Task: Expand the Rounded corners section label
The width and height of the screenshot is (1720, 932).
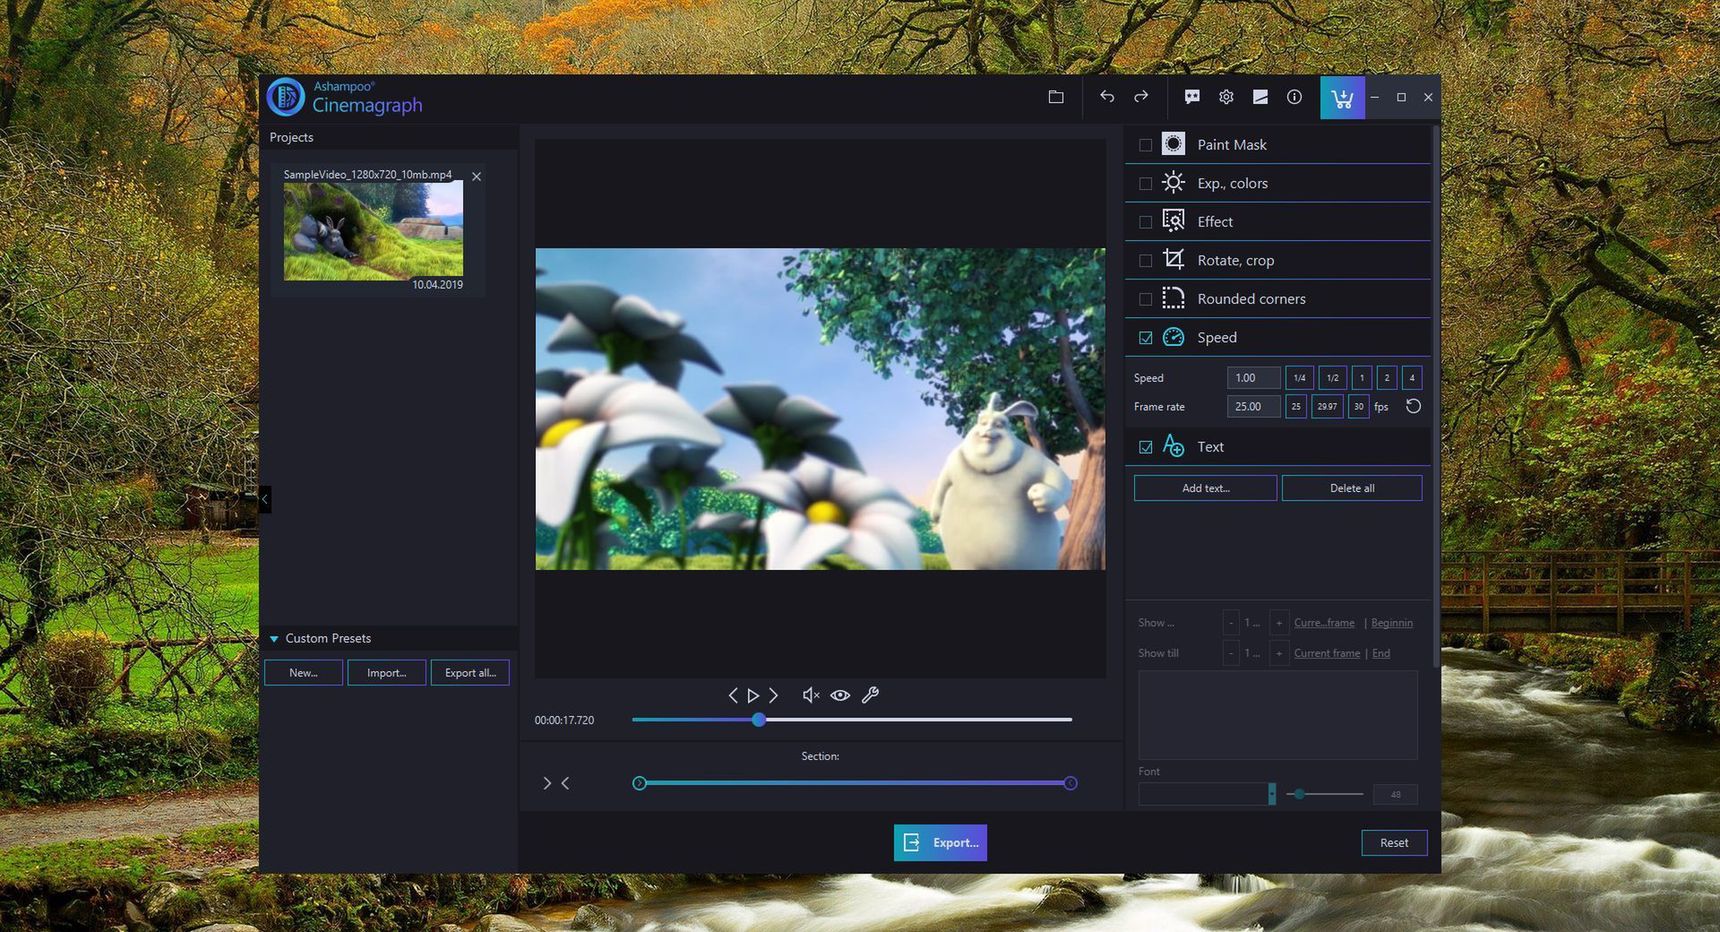Action: tap(1251, 299)
